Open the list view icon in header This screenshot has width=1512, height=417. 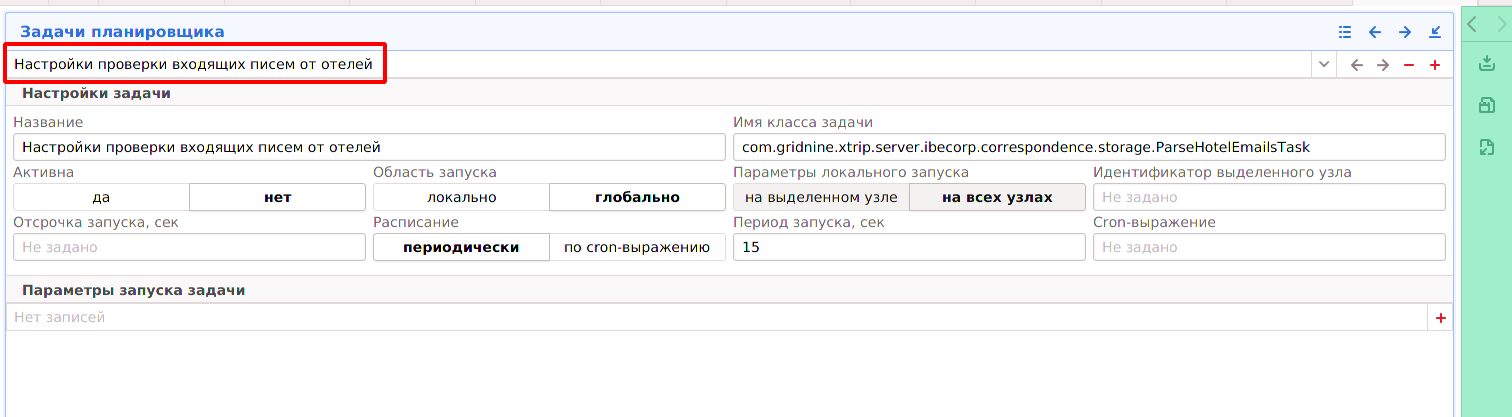point(1345,32)
